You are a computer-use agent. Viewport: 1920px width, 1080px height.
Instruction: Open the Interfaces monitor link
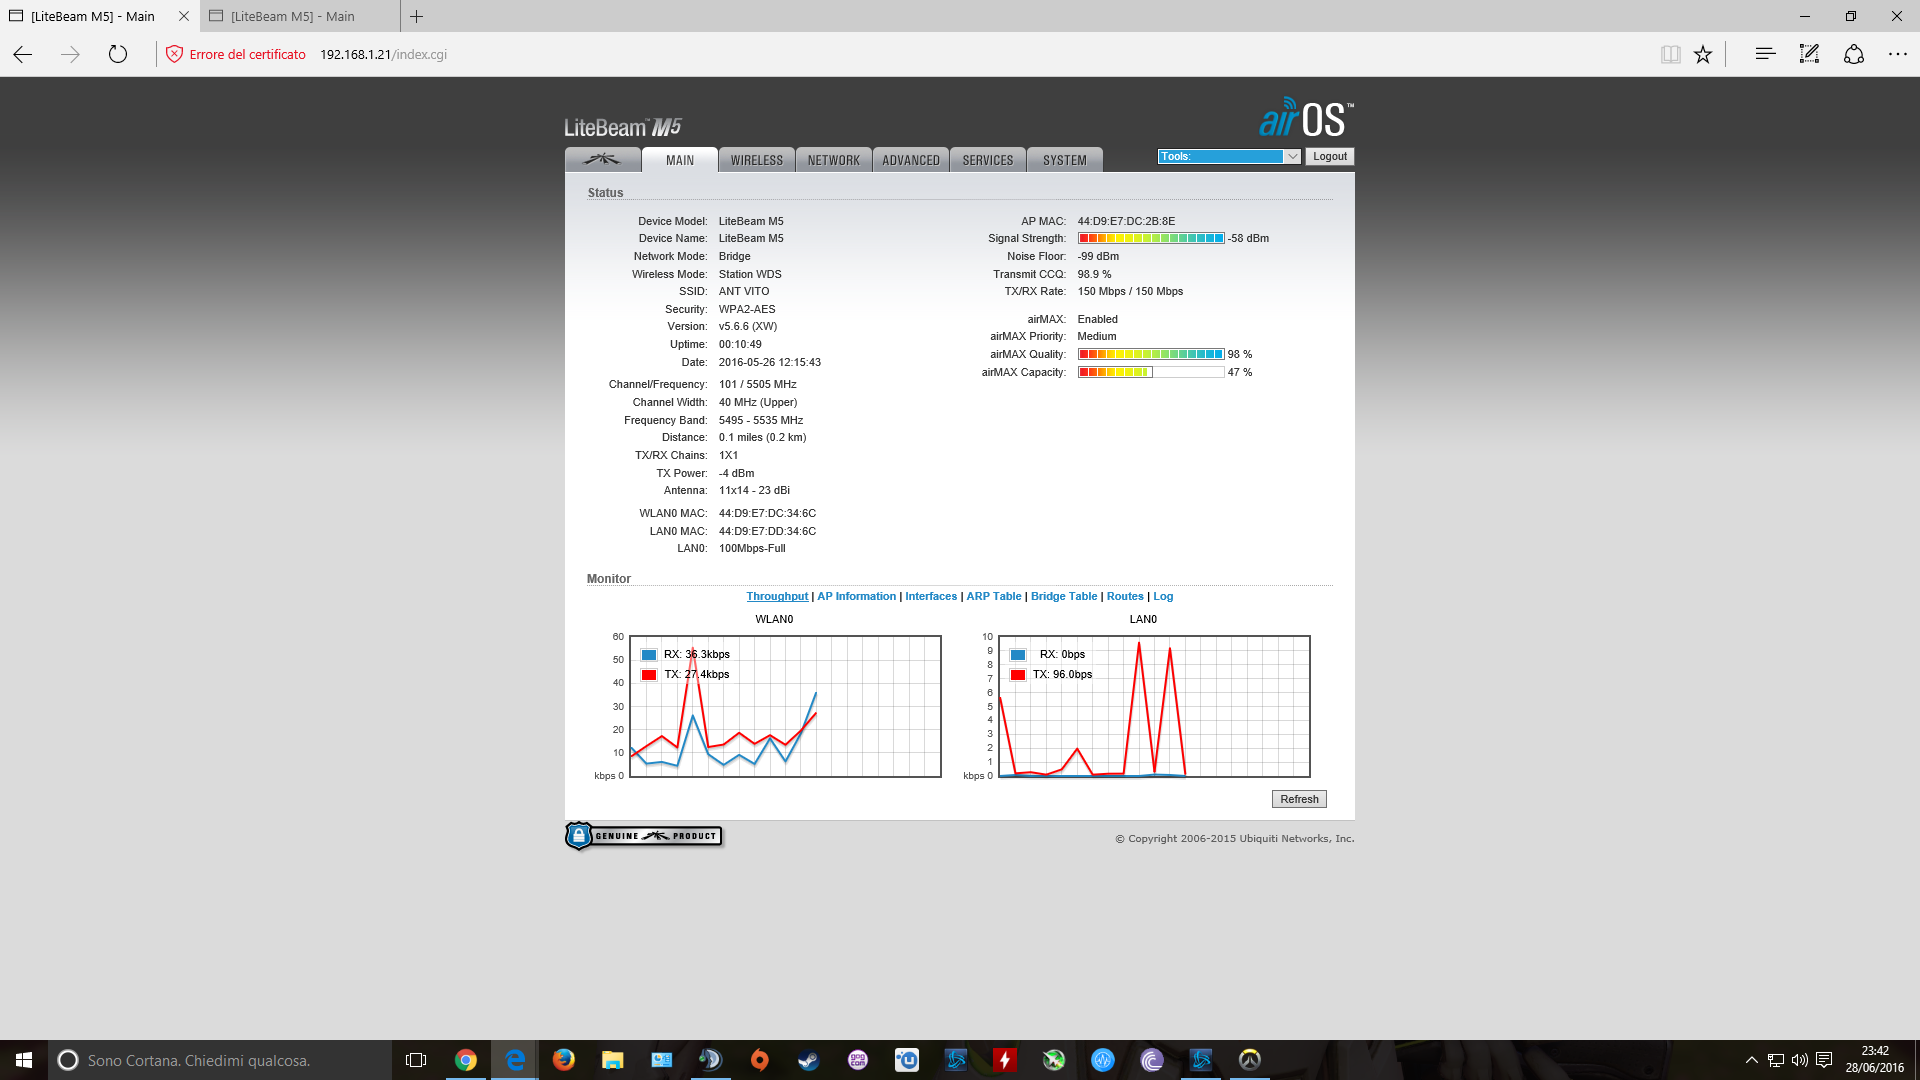931,596
